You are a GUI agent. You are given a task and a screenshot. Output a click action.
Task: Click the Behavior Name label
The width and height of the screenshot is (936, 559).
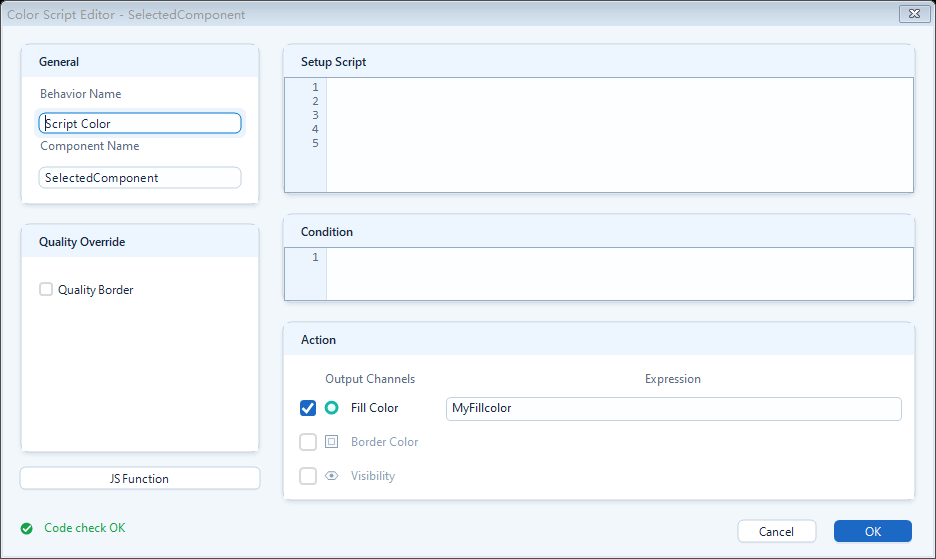(81, 94)
